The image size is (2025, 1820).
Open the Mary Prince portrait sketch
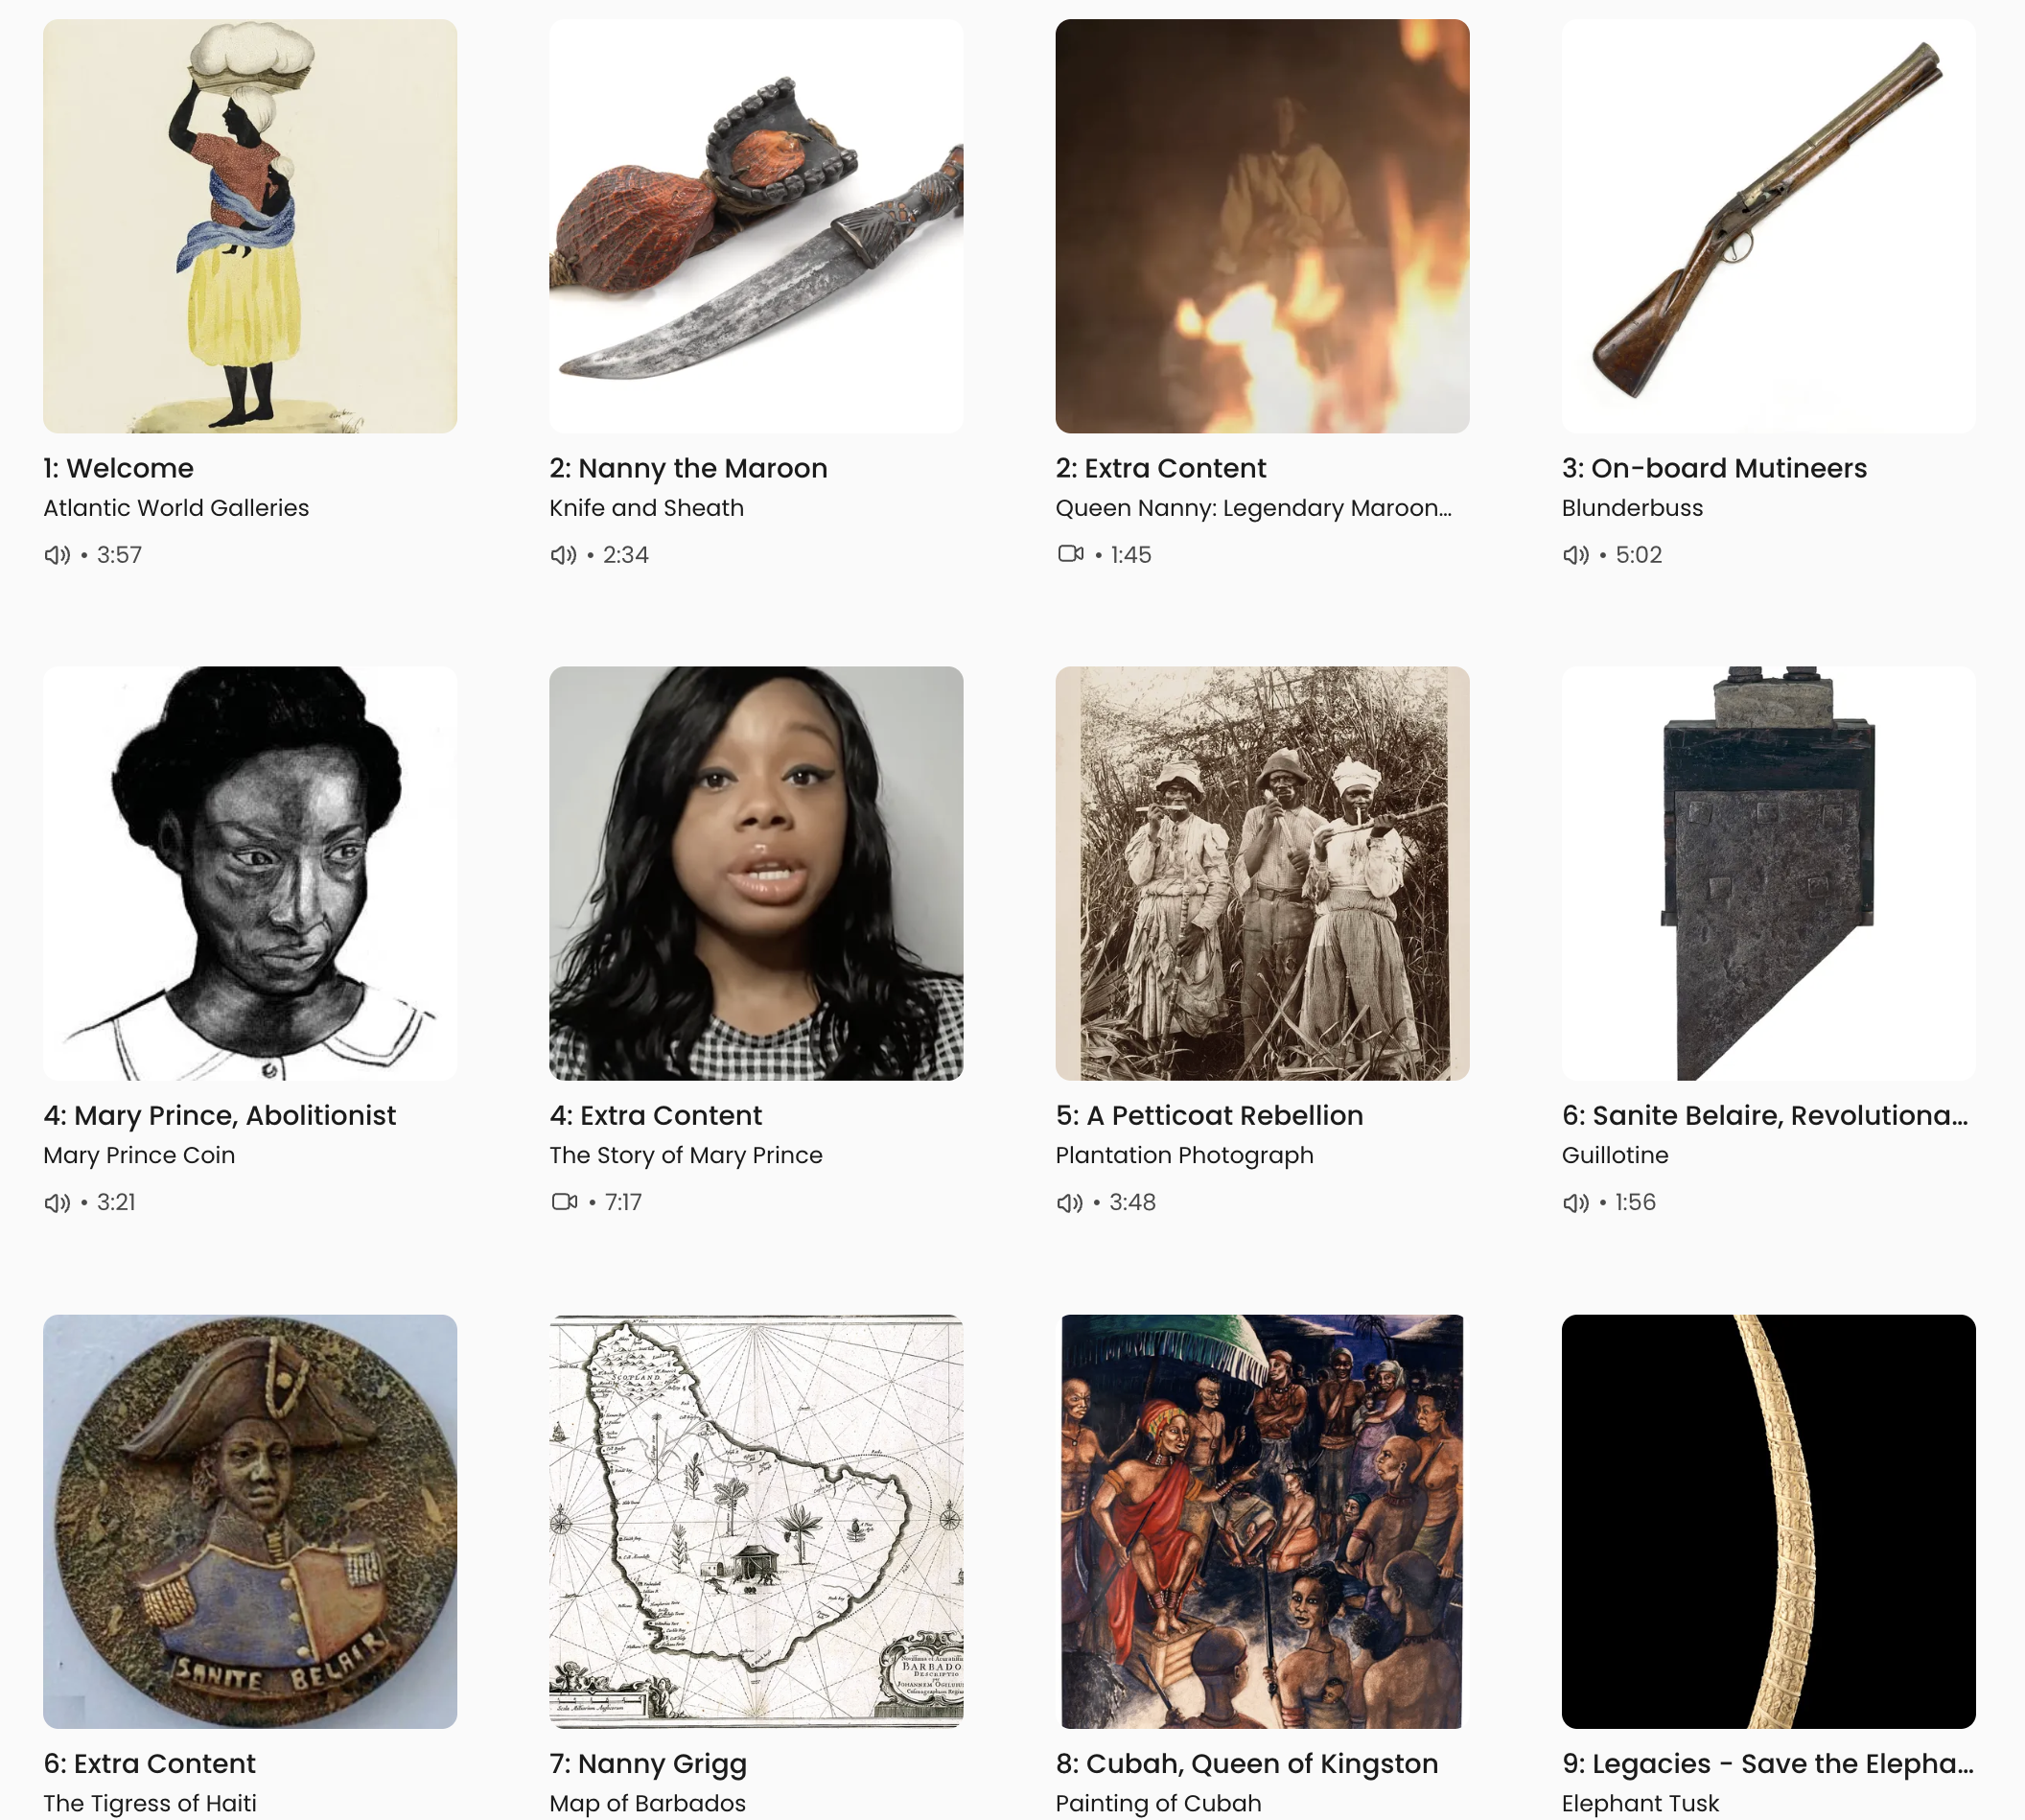pyautogui.click(x=250, y=873)
